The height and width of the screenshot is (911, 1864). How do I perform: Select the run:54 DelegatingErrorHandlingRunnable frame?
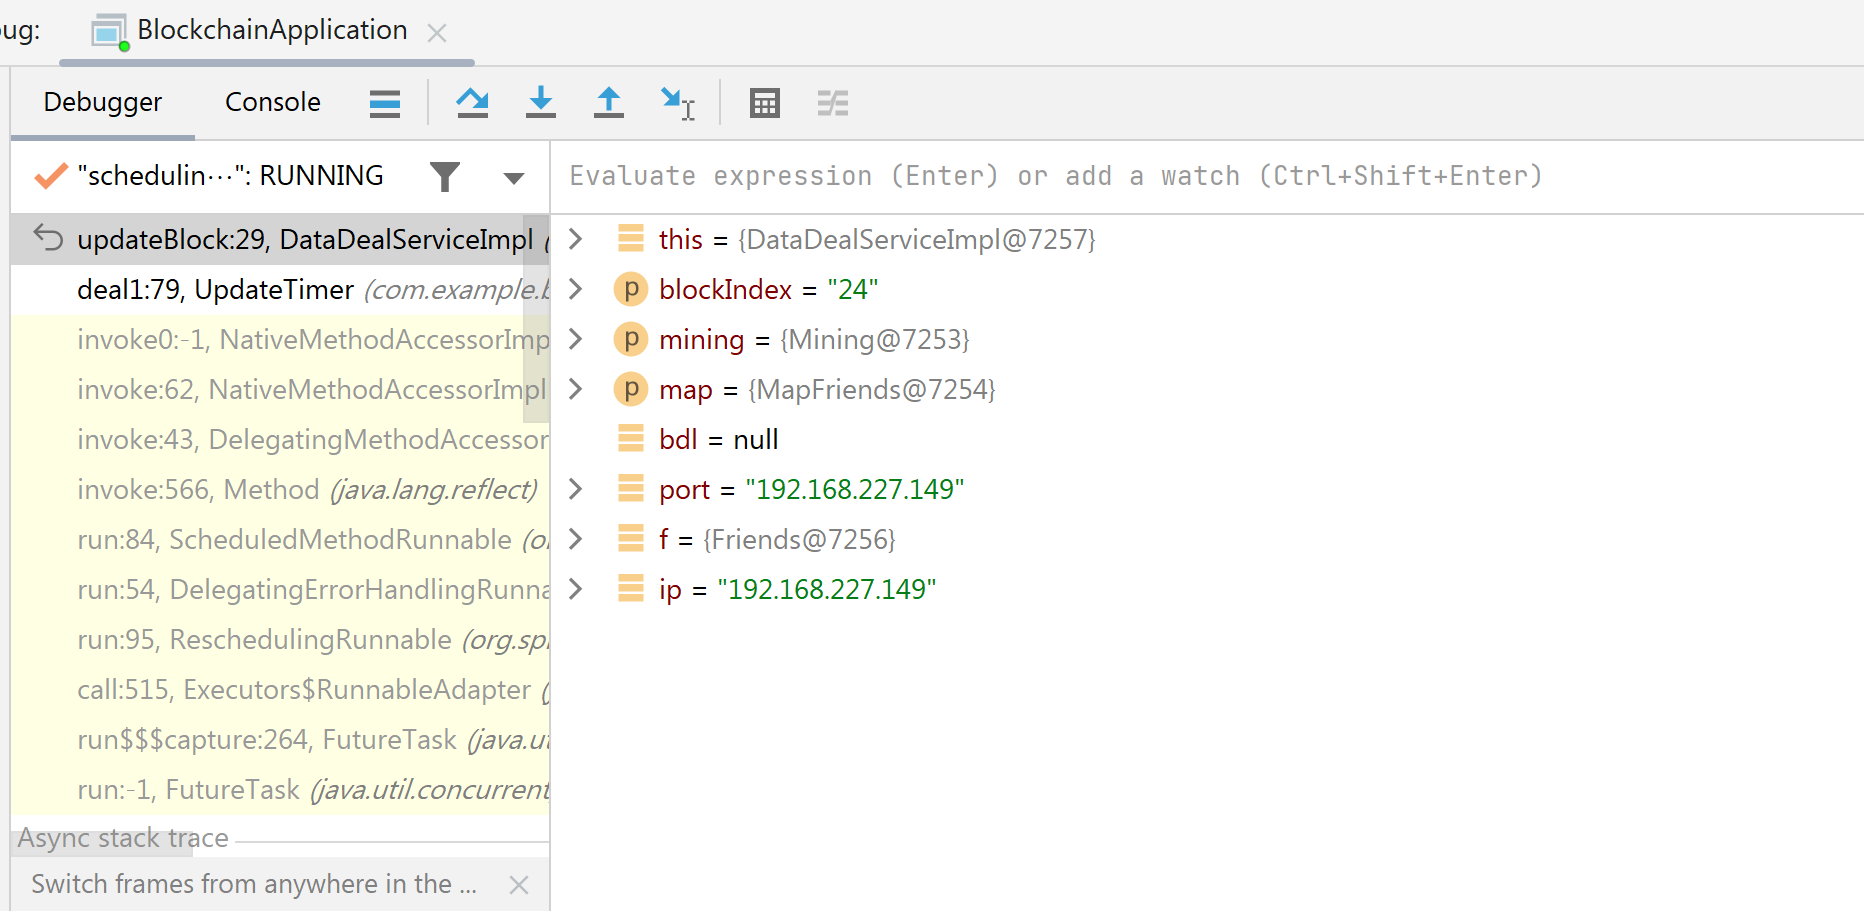280,589
